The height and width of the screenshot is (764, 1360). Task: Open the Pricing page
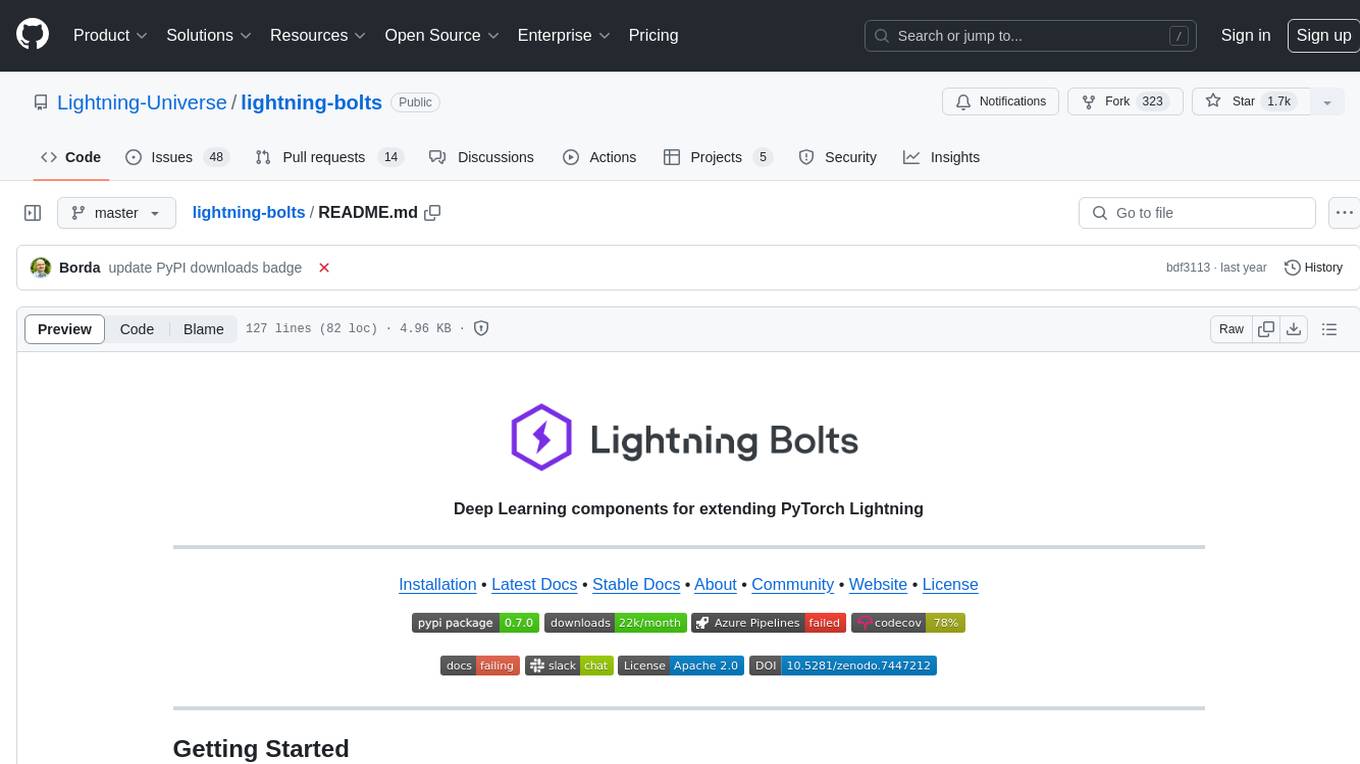click(x=653, y=35)
